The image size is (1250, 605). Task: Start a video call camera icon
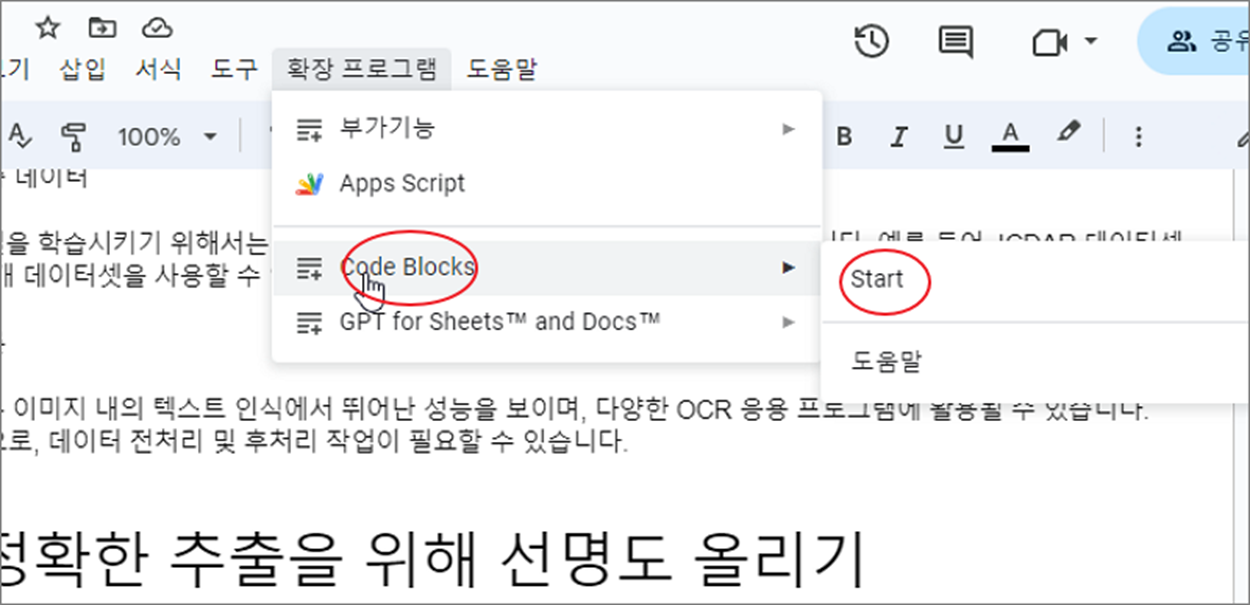pos(1050,42)
